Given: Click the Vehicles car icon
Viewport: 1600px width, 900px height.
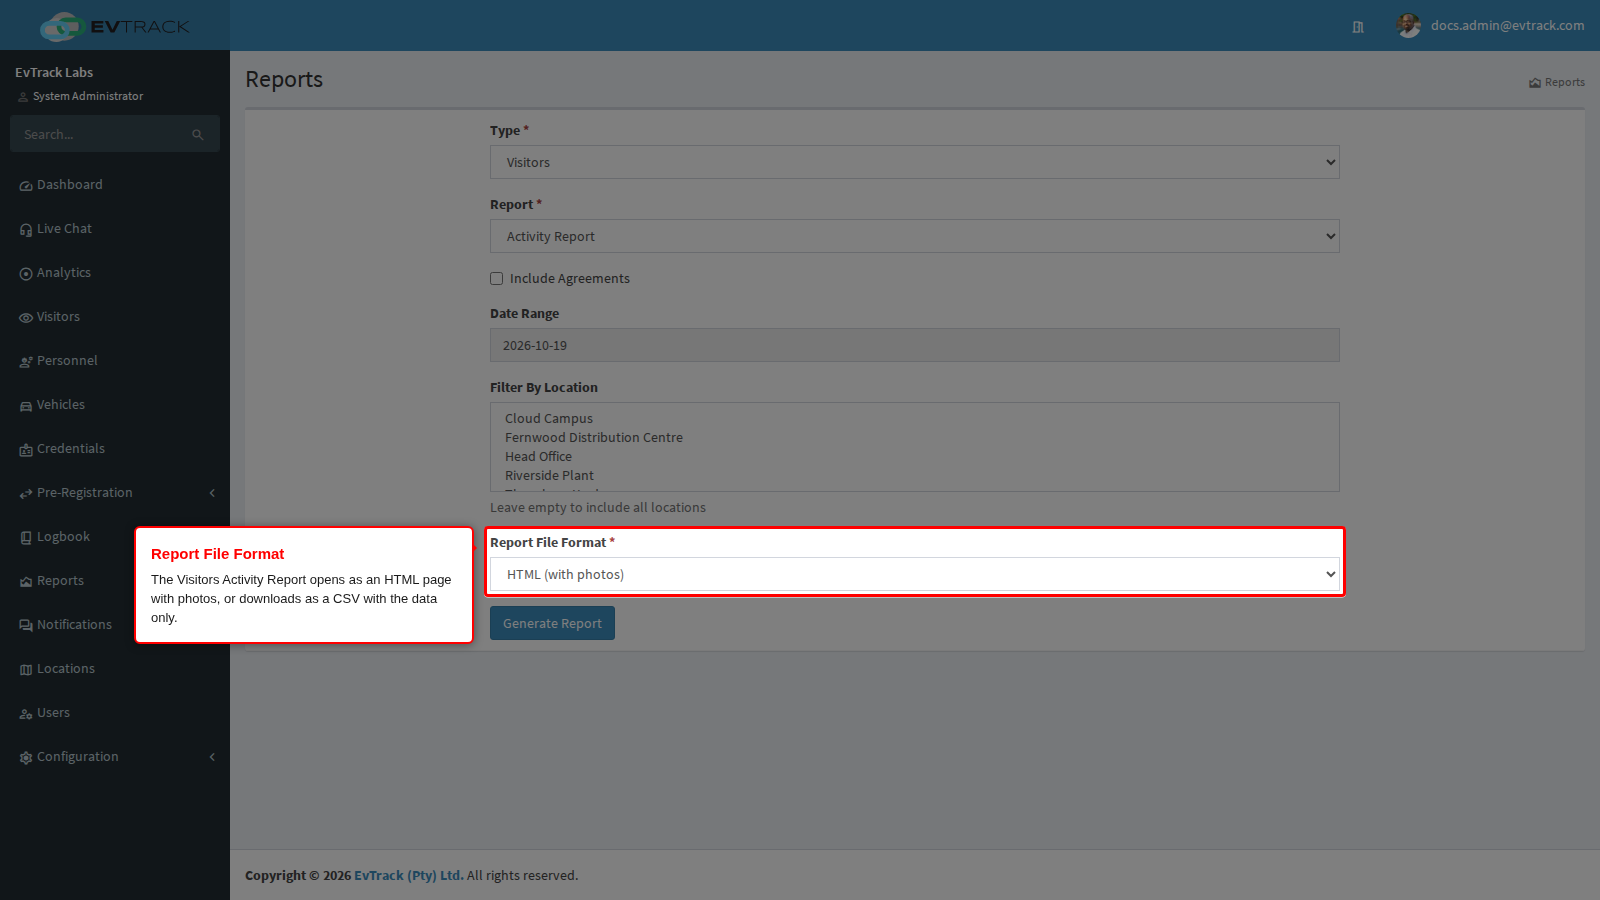Looking at the screenshot, I should (26, 406).
